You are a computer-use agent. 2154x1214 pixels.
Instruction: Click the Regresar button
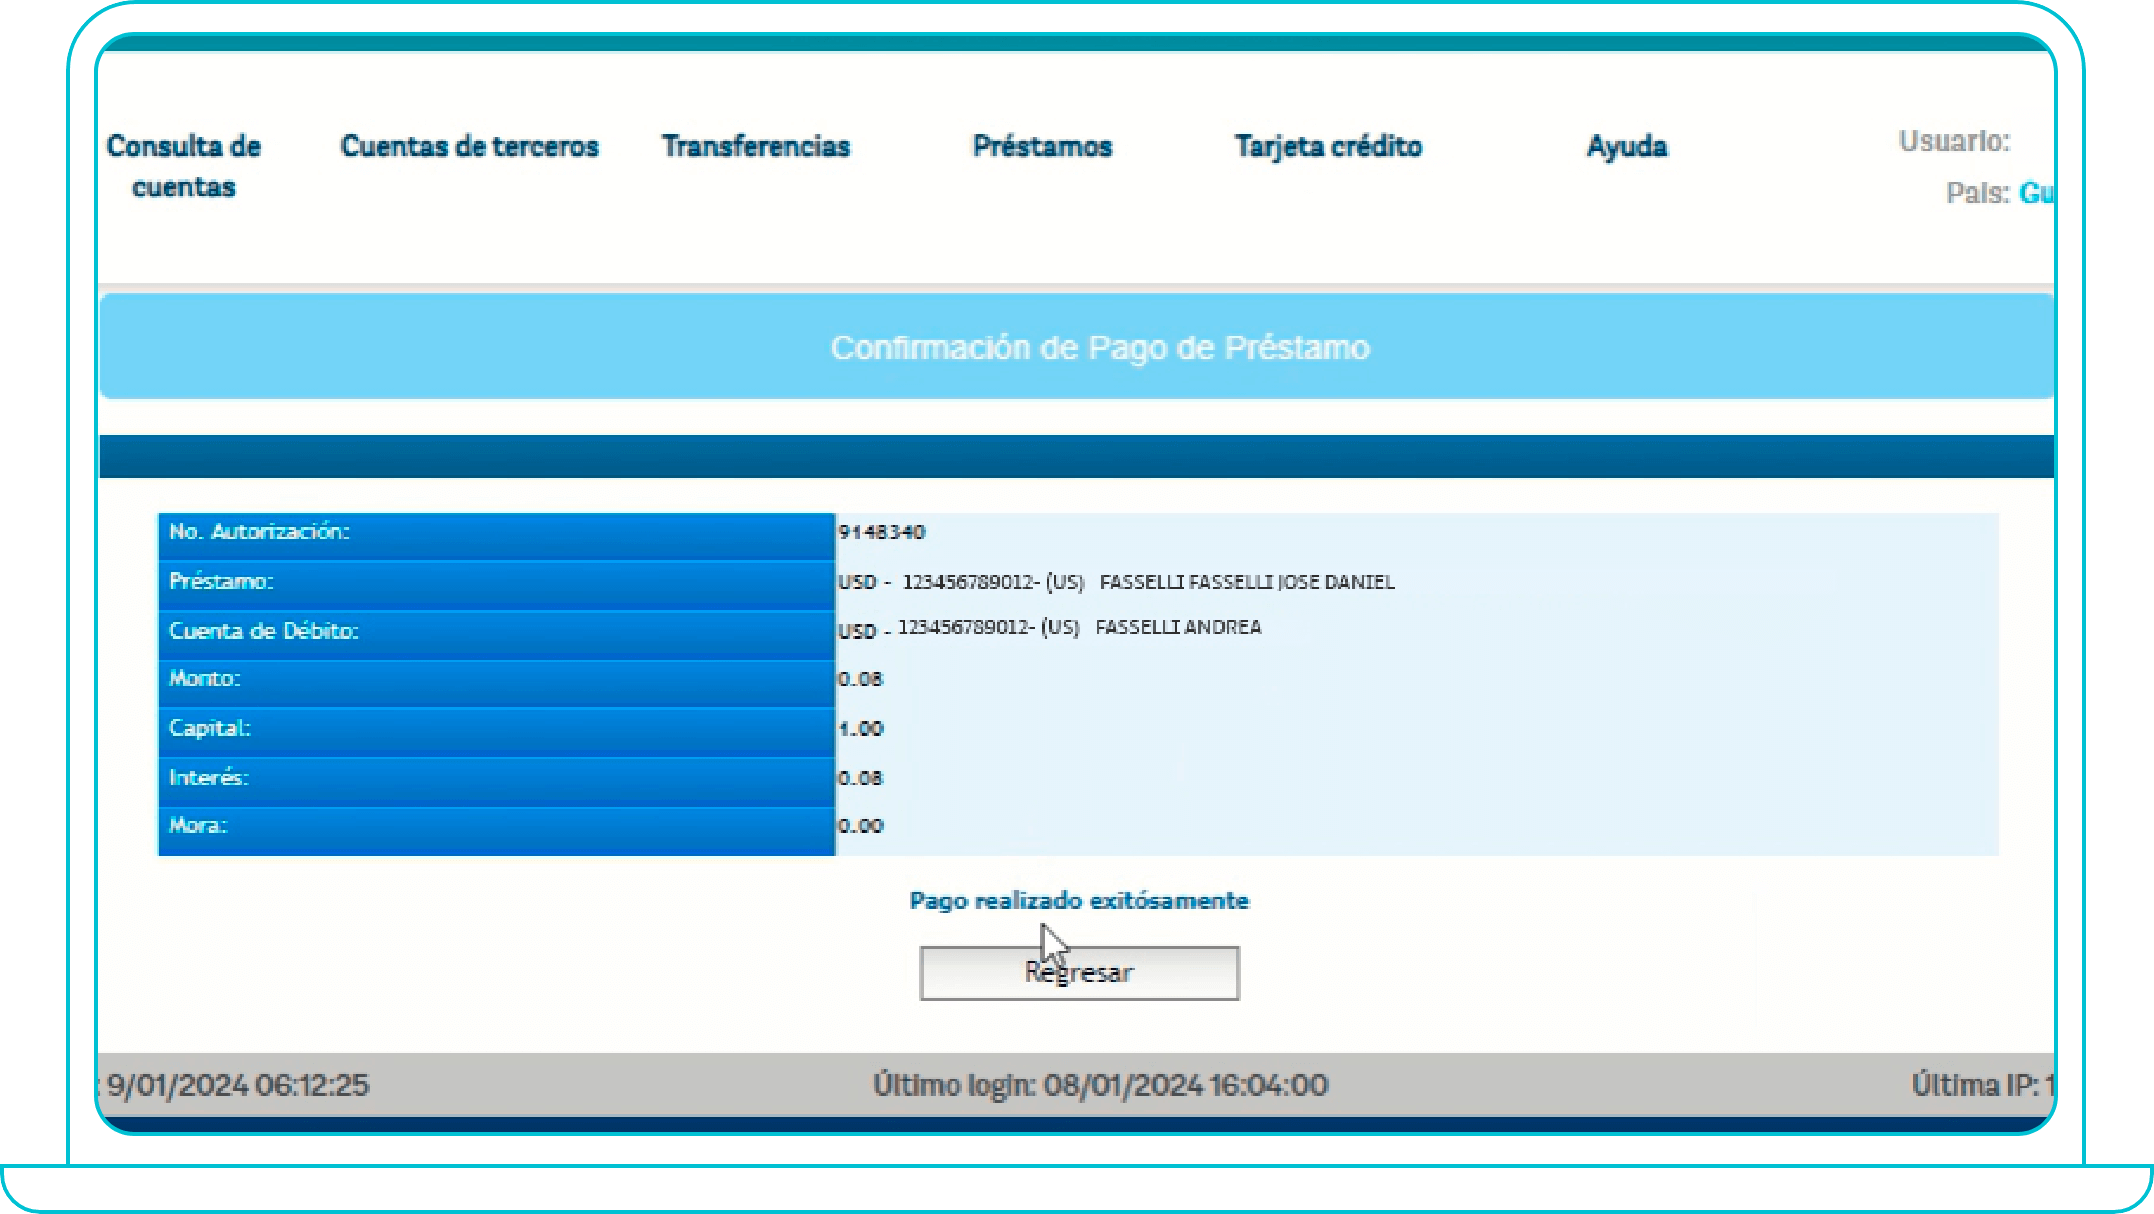[x=1078, y=971]
